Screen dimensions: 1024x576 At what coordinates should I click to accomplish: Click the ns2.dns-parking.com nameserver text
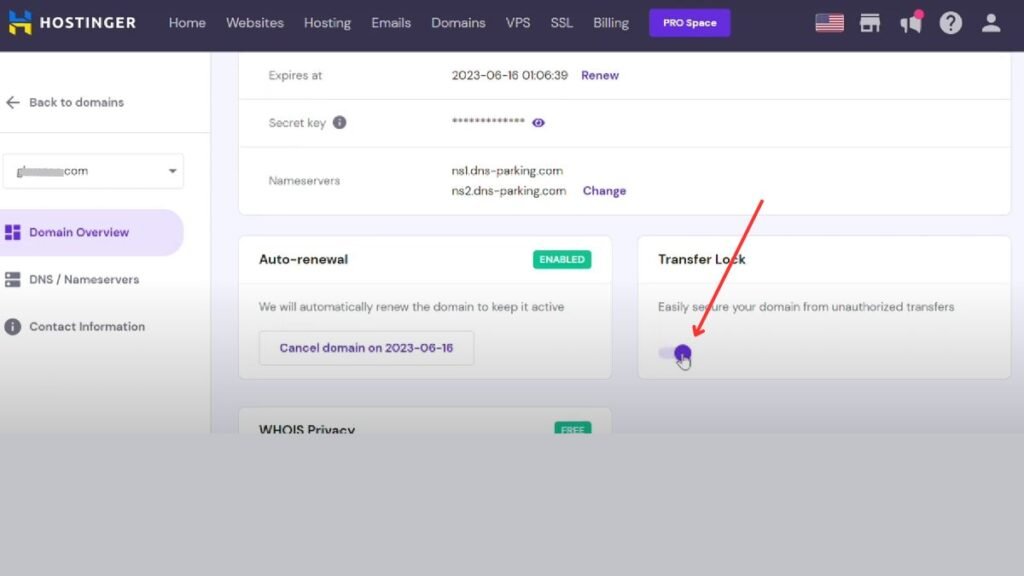(x=509, y=191)
